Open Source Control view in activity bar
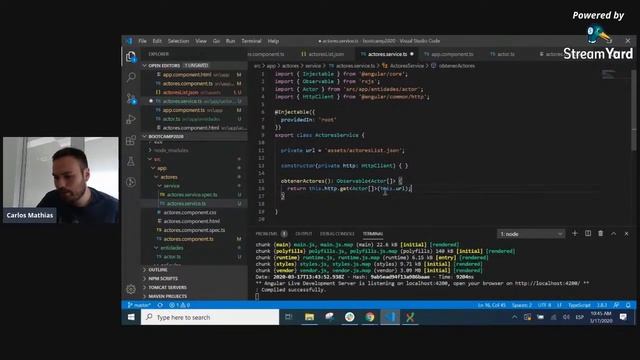Viewport: 640px width, 360px height. [x=131, y=98]
